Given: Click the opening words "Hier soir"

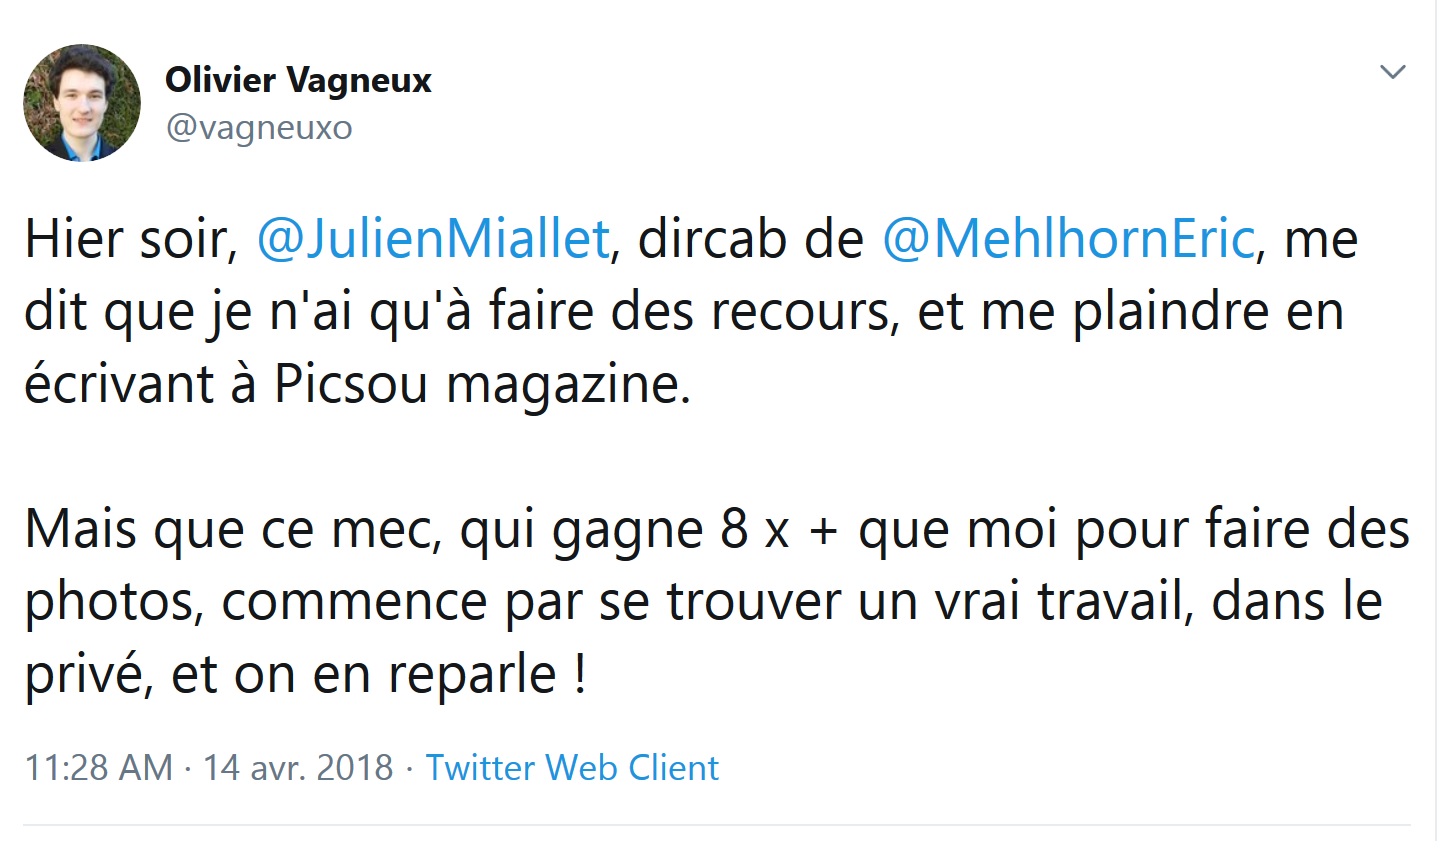Looking at the screenshot, I should click(131, 240).
